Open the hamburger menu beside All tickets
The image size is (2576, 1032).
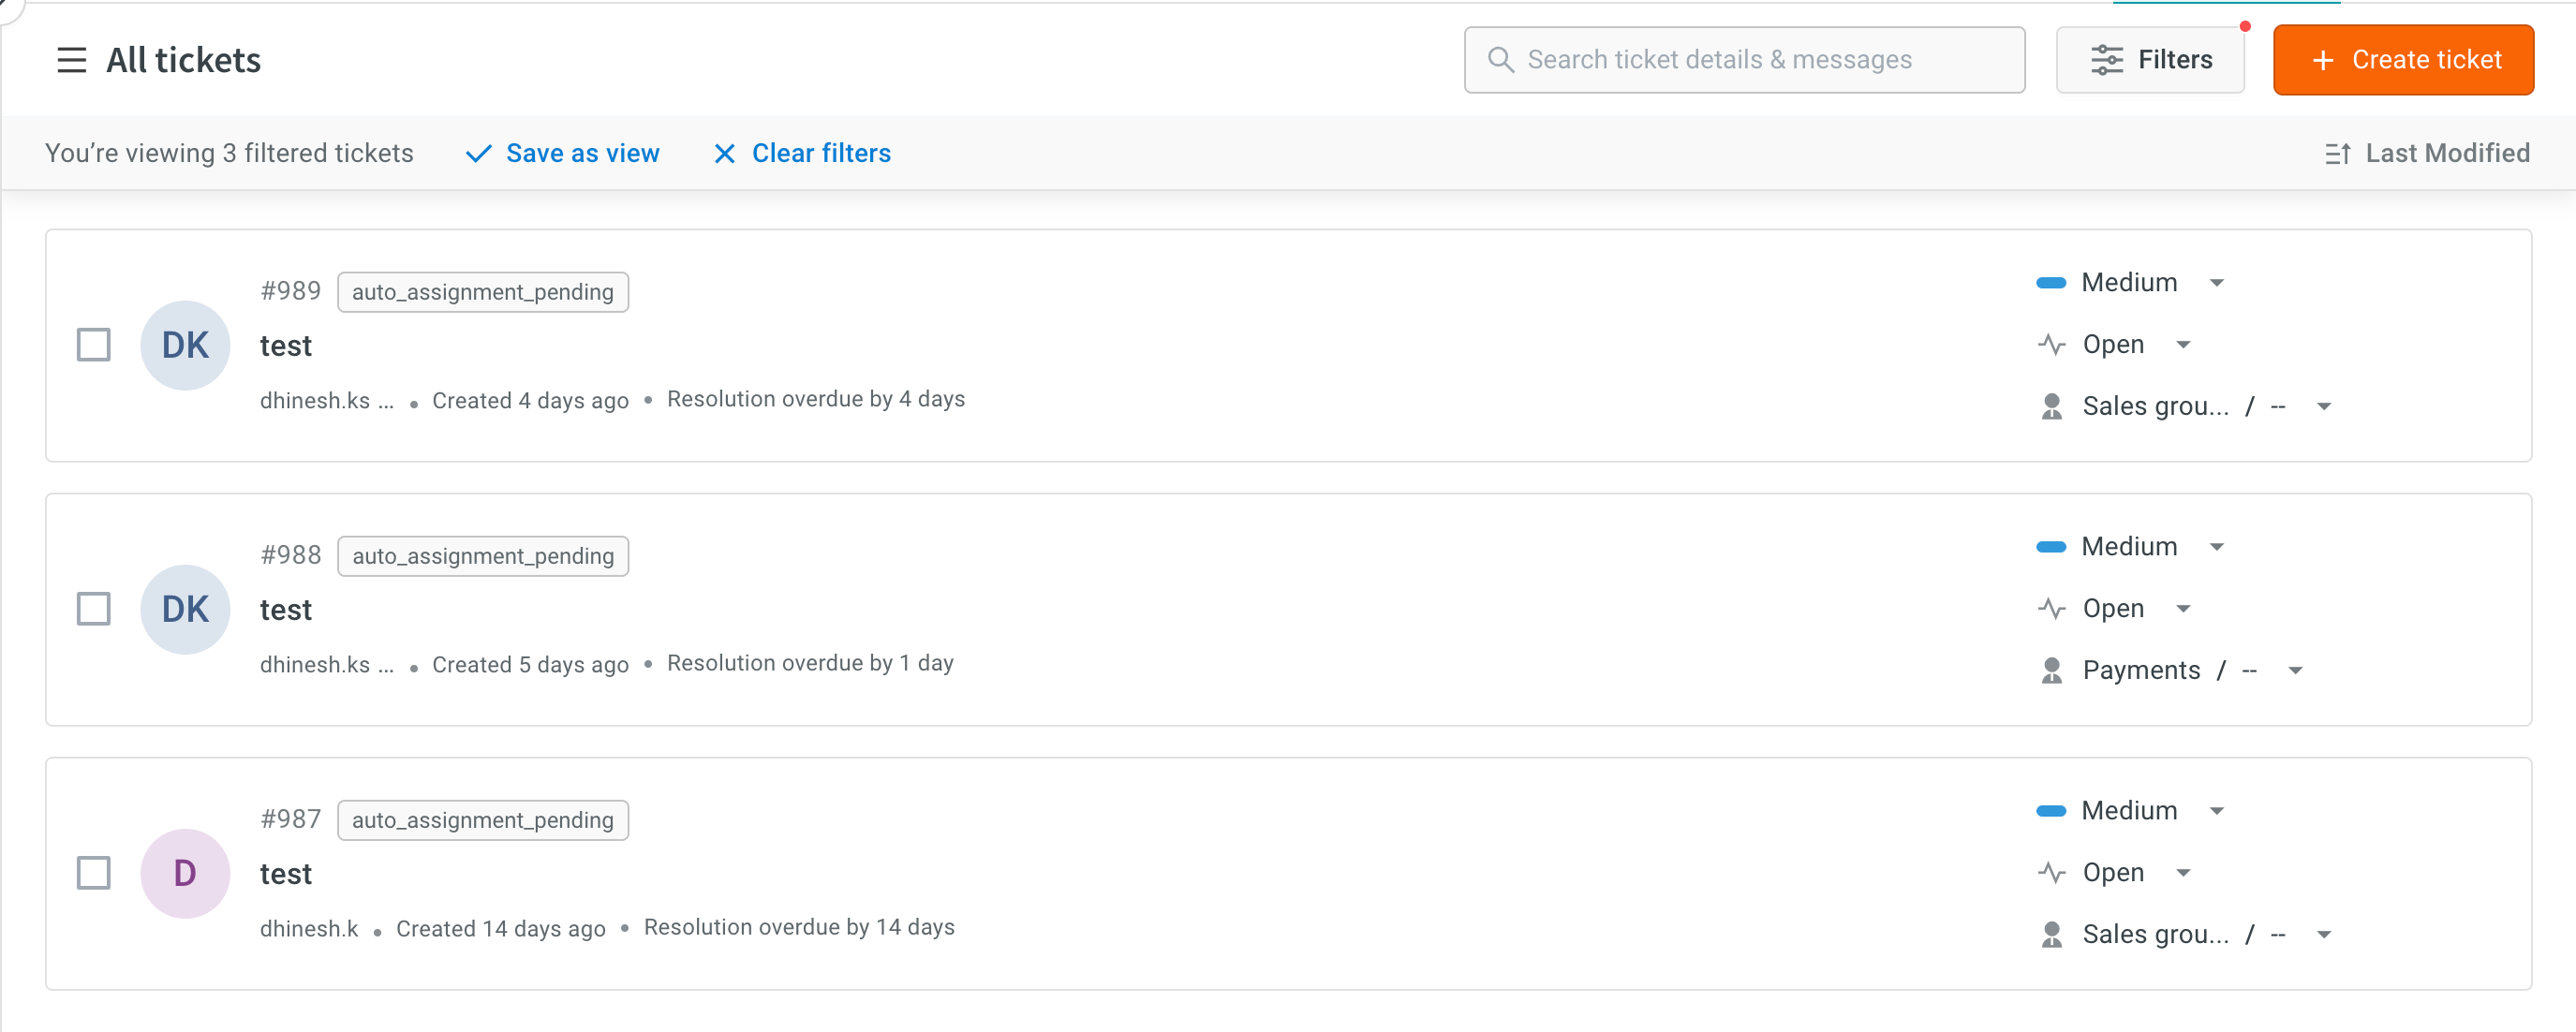click(x=71, y=60)
